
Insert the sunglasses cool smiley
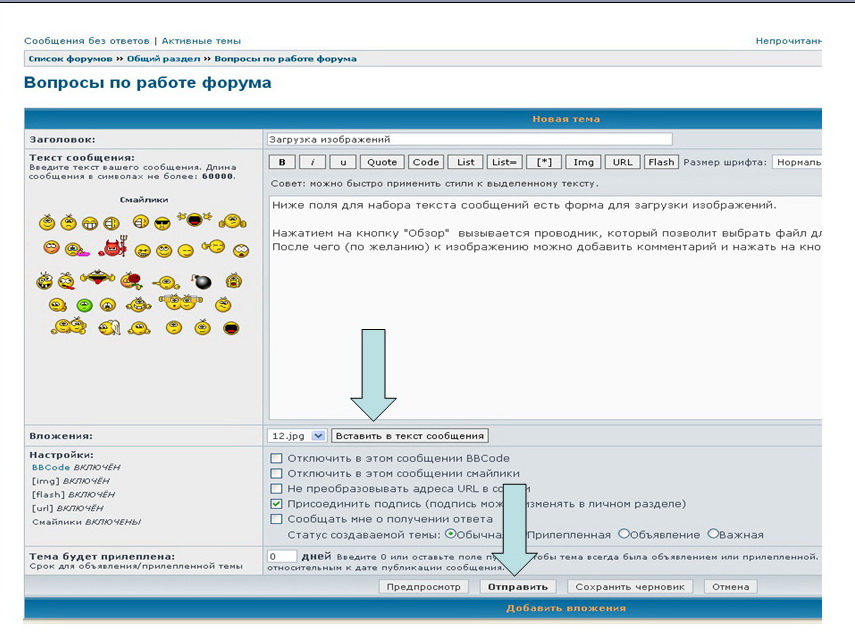162,222
